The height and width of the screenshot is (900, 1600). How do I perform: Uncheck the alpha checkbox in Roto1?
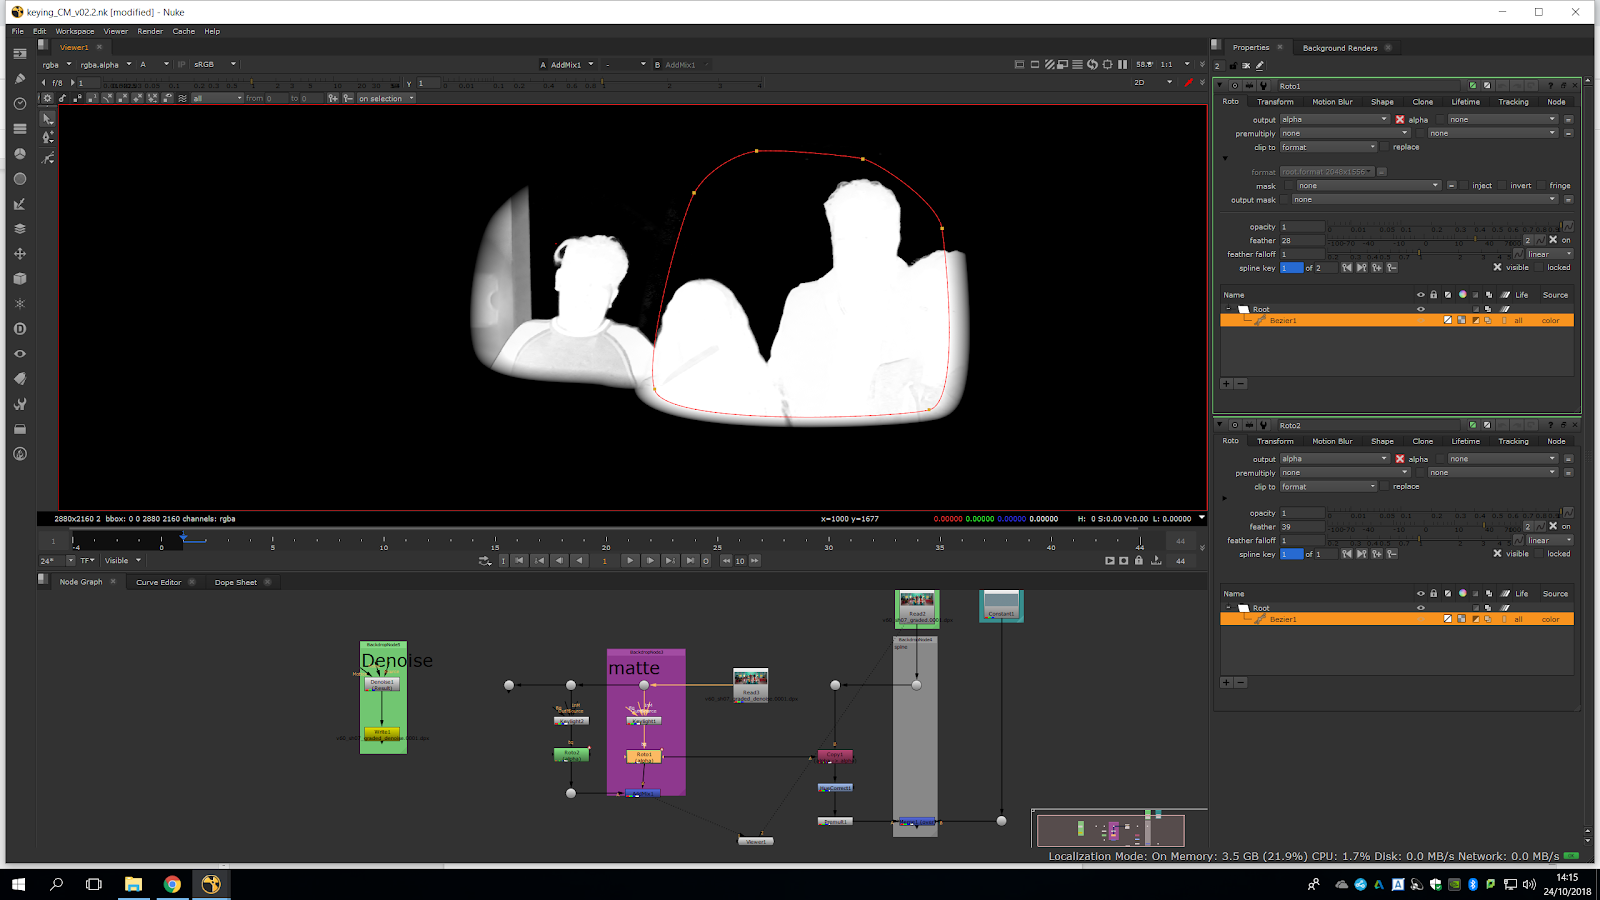click(1400, 120)
